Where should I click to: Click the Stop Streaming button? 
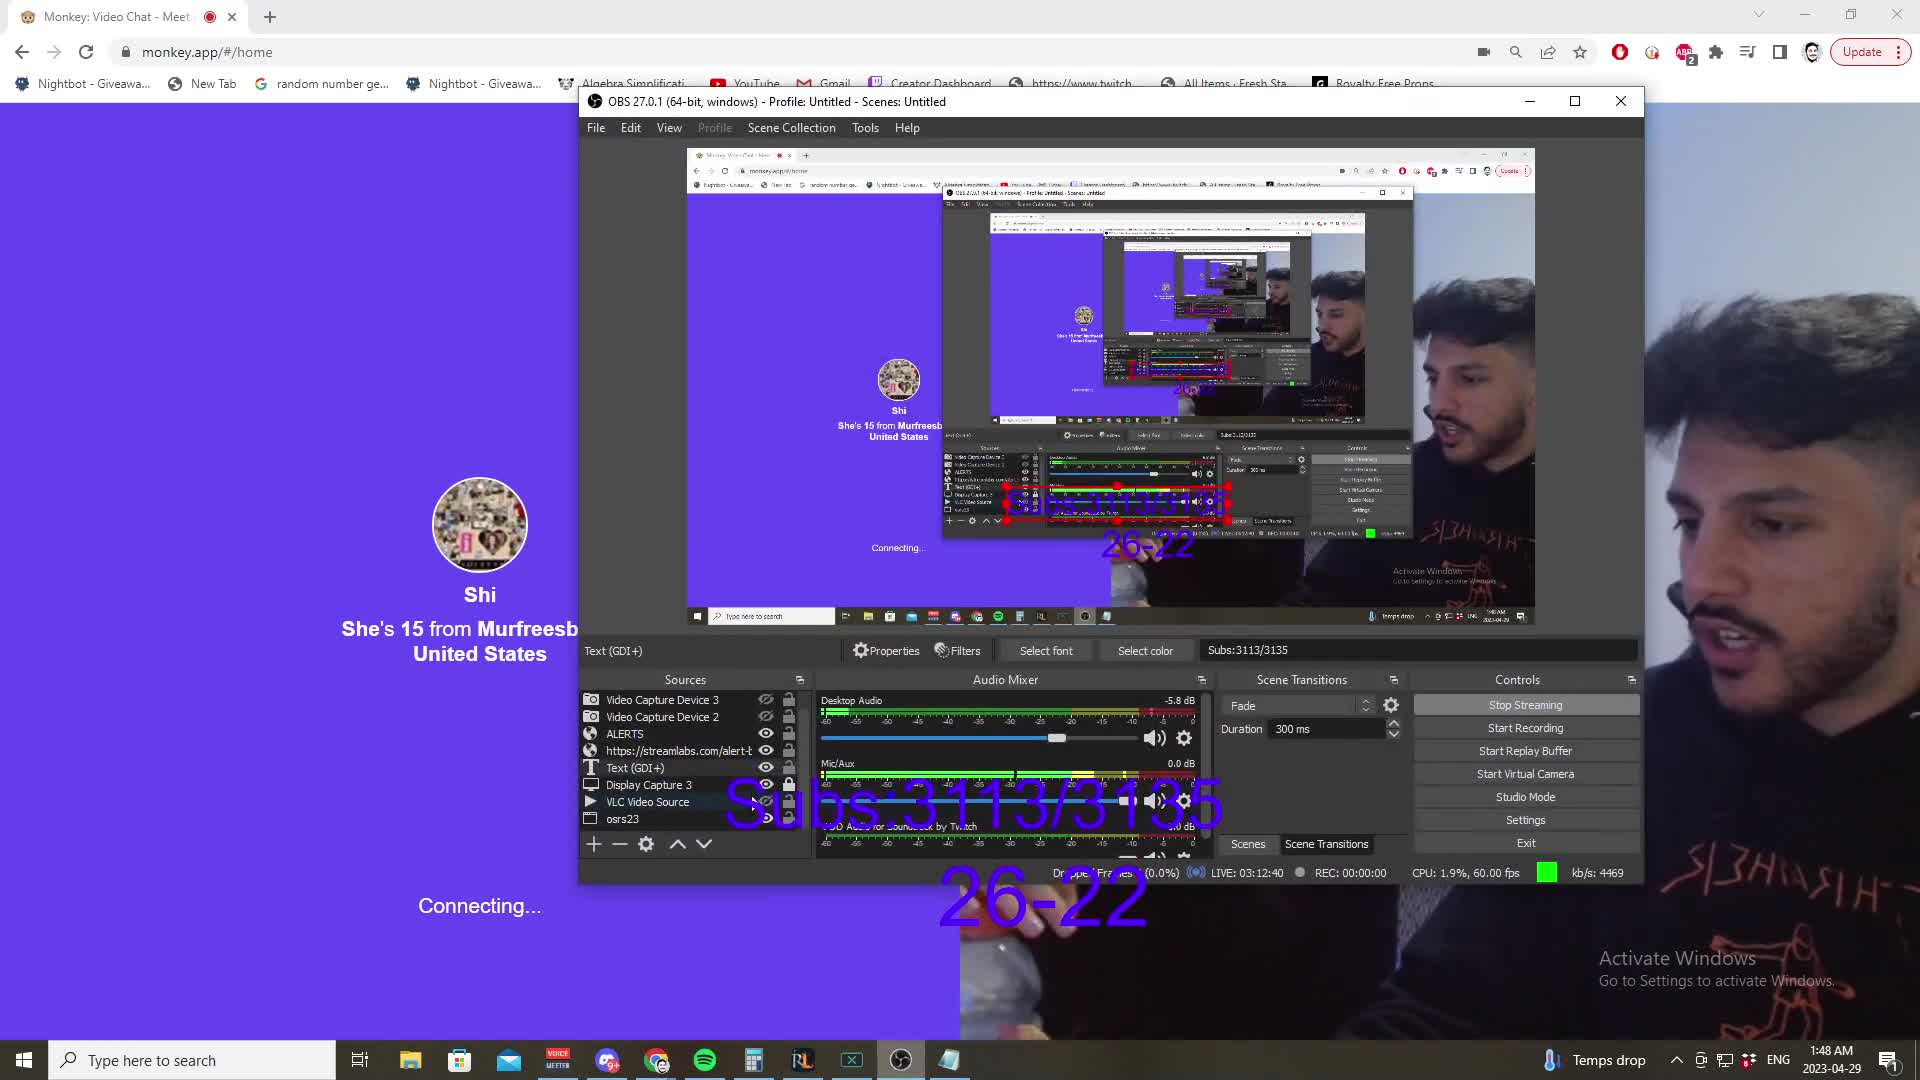pyautogui.click(x=1525, y=706)
